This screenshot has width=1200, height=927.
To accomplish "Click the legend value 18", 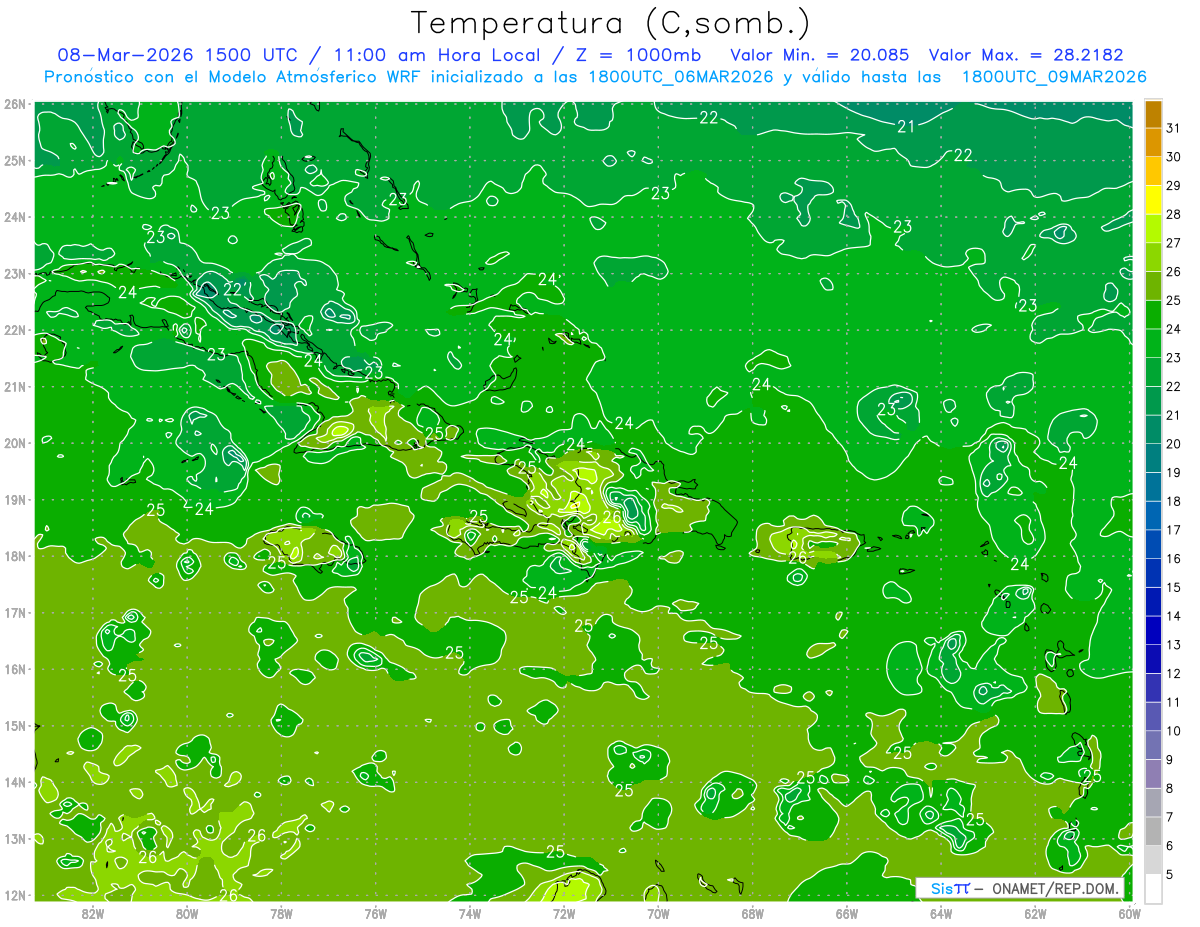I will 1174,501.
